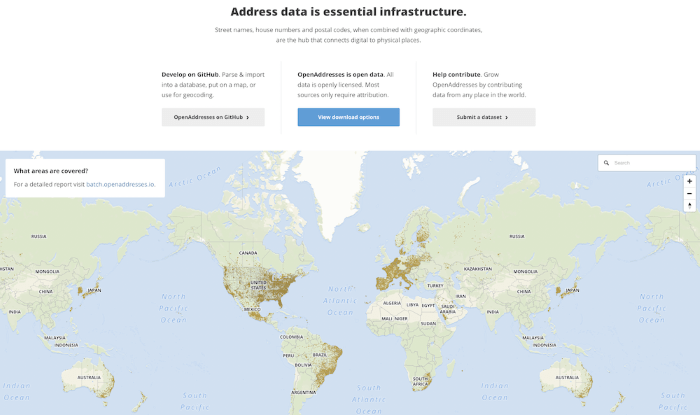700x415 pixels.
Task: Click the arrow on Submit a dataset
Action: (x=506, y=117)
